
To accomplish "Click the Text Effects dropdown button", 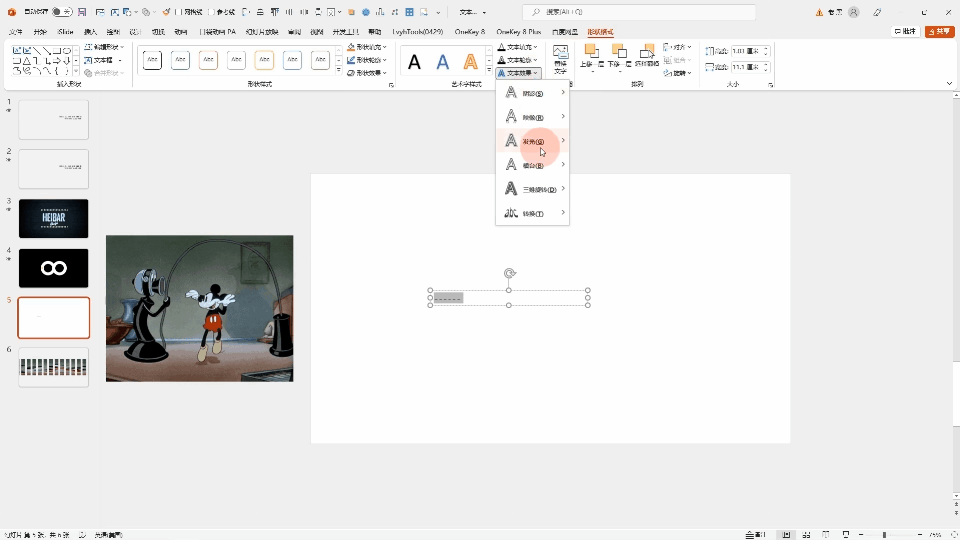I will pyautogui.click(x=518, y=73).
